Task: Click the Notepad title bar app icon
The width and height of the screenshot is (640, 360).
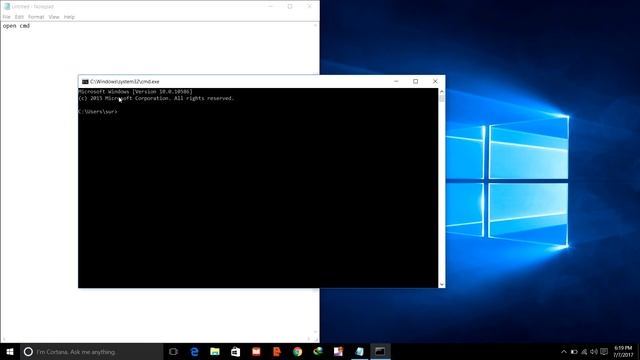Action: point(7,7)
